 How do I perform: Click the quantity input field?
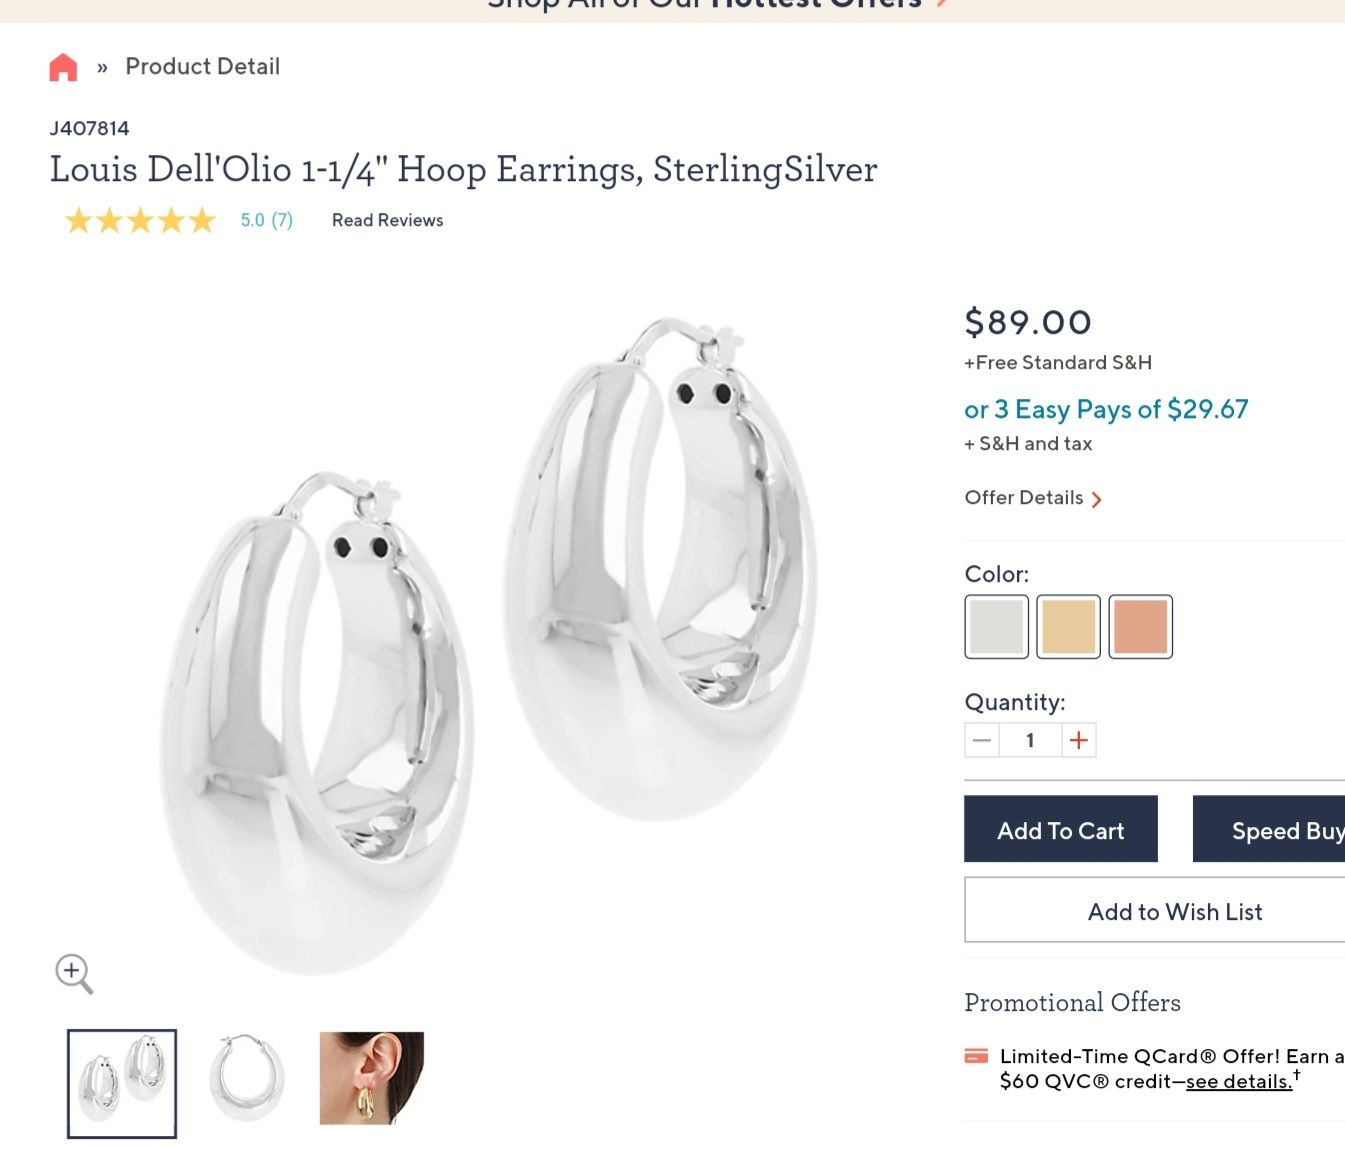pos(1029,740)
